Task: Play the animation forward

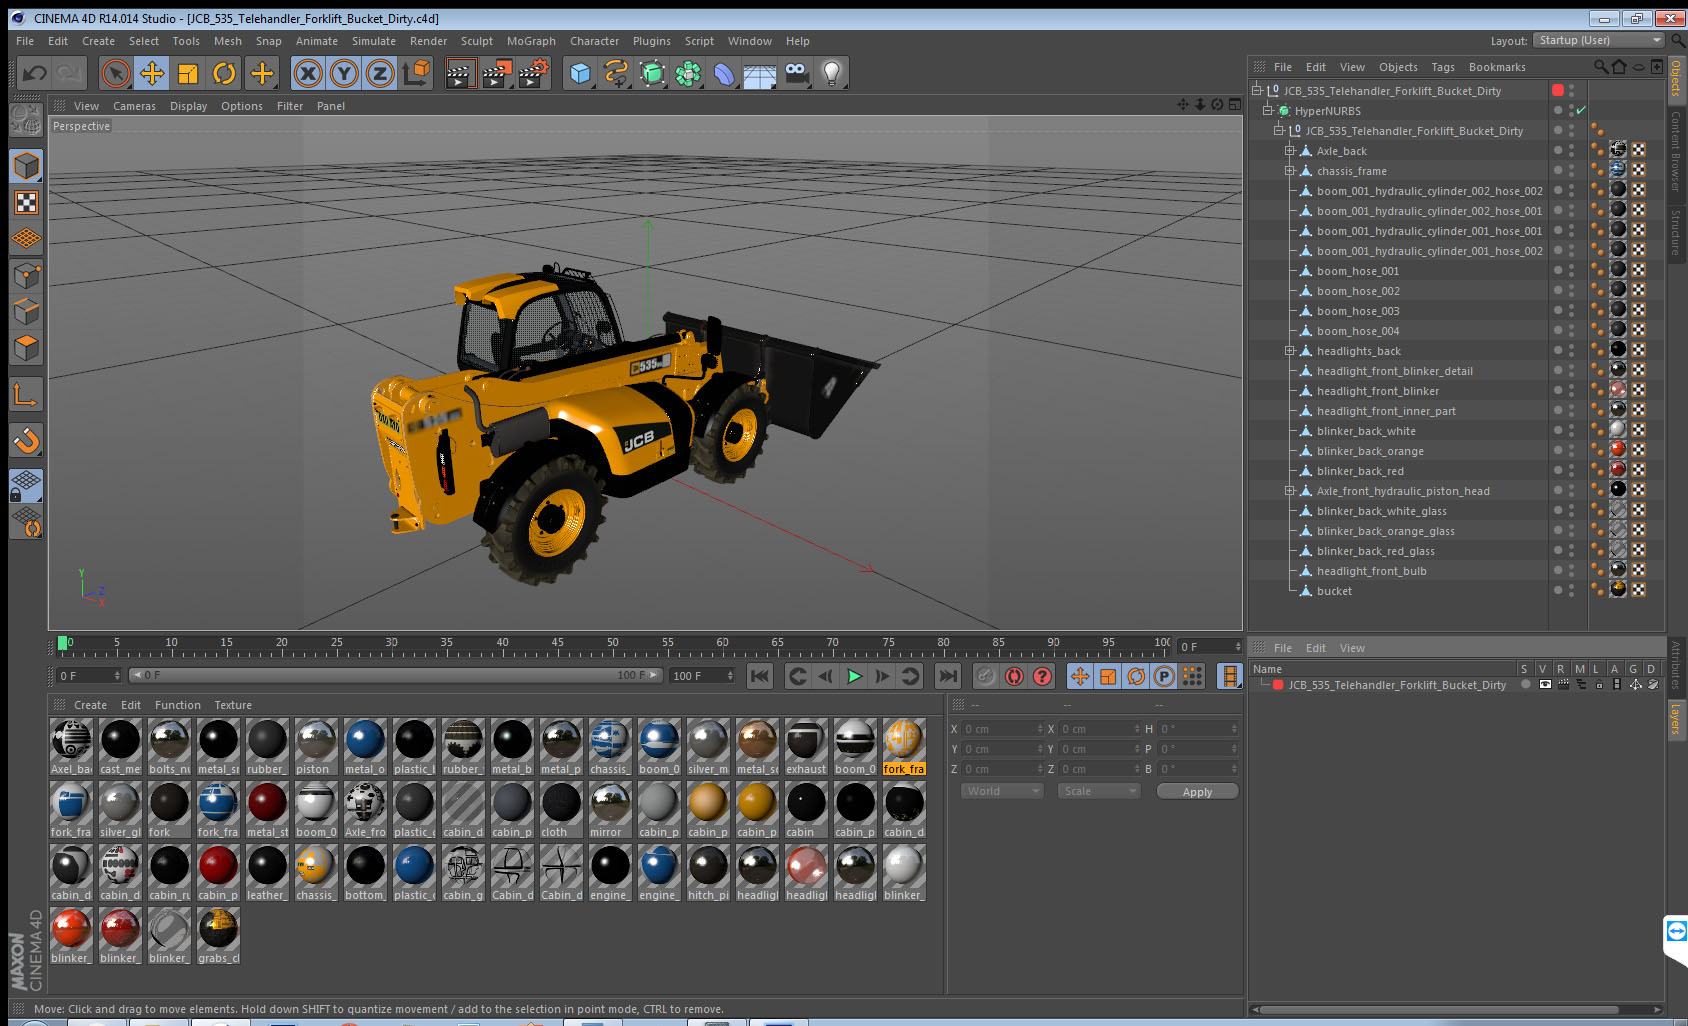Action: (x=854, y=676)
